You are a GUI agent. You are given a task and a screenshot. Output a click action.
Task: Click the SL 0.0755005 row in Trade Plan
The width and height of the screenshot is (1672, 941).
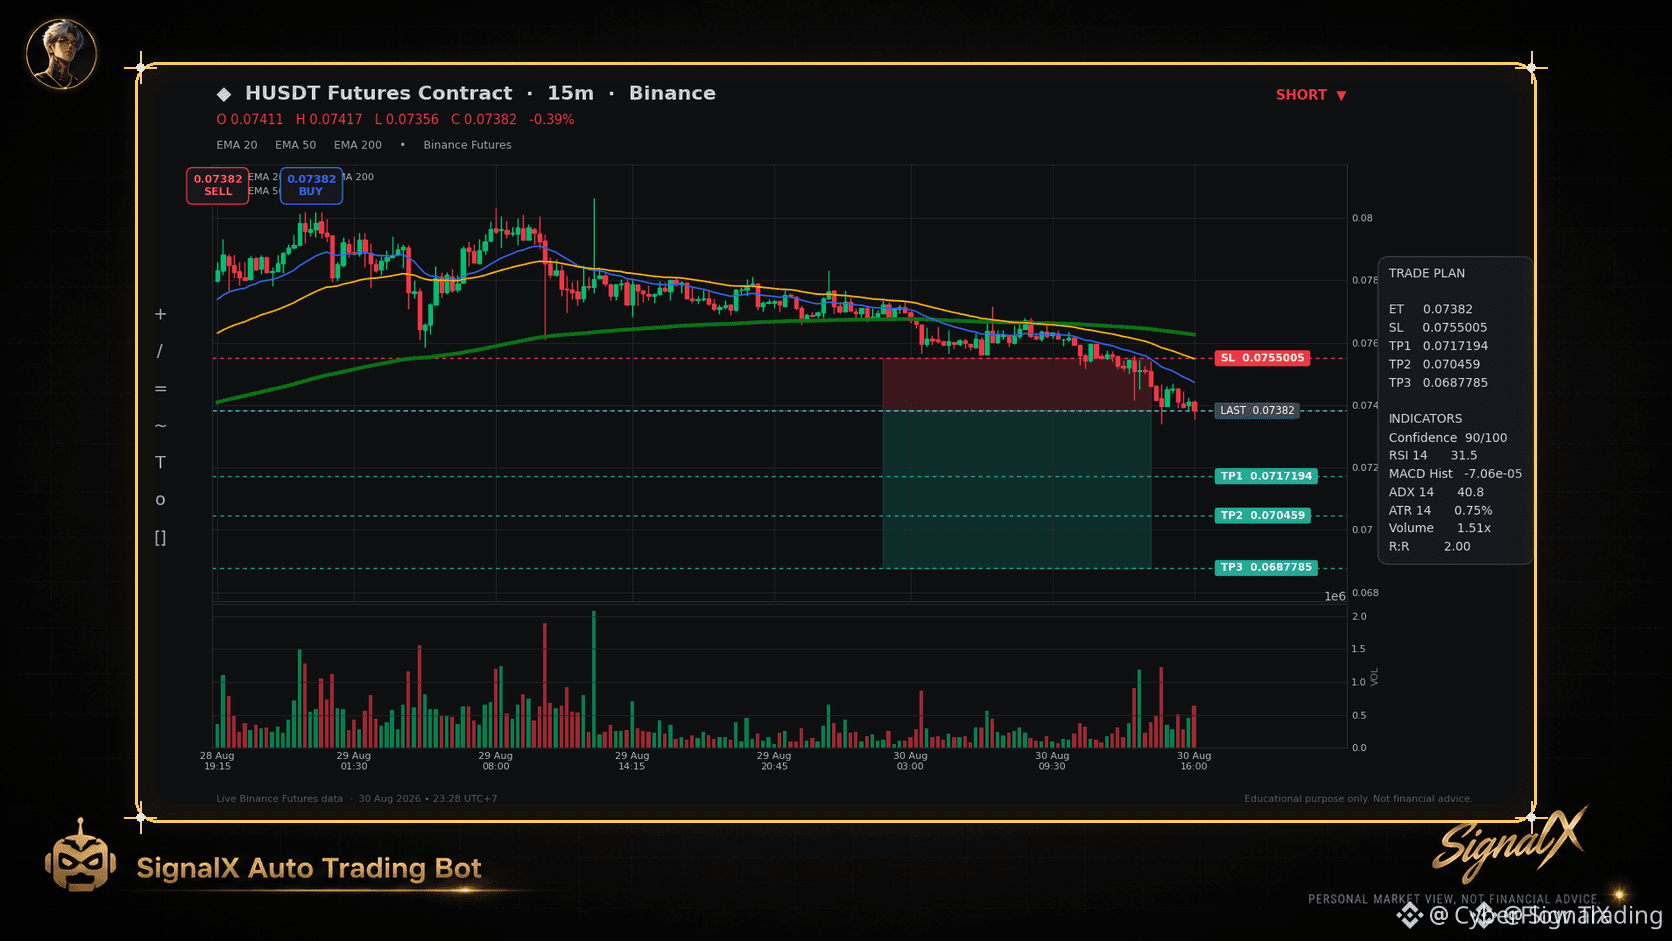pyautogui.click(x=1438, y=328)
